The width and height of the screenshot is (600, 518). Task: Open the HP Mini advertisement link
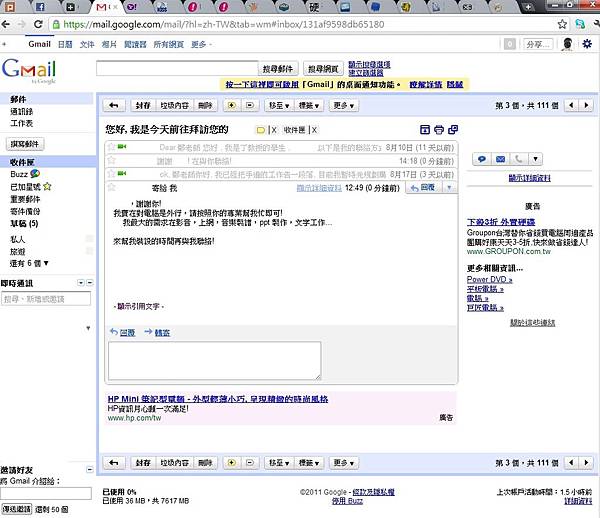(x=218, y=399)
